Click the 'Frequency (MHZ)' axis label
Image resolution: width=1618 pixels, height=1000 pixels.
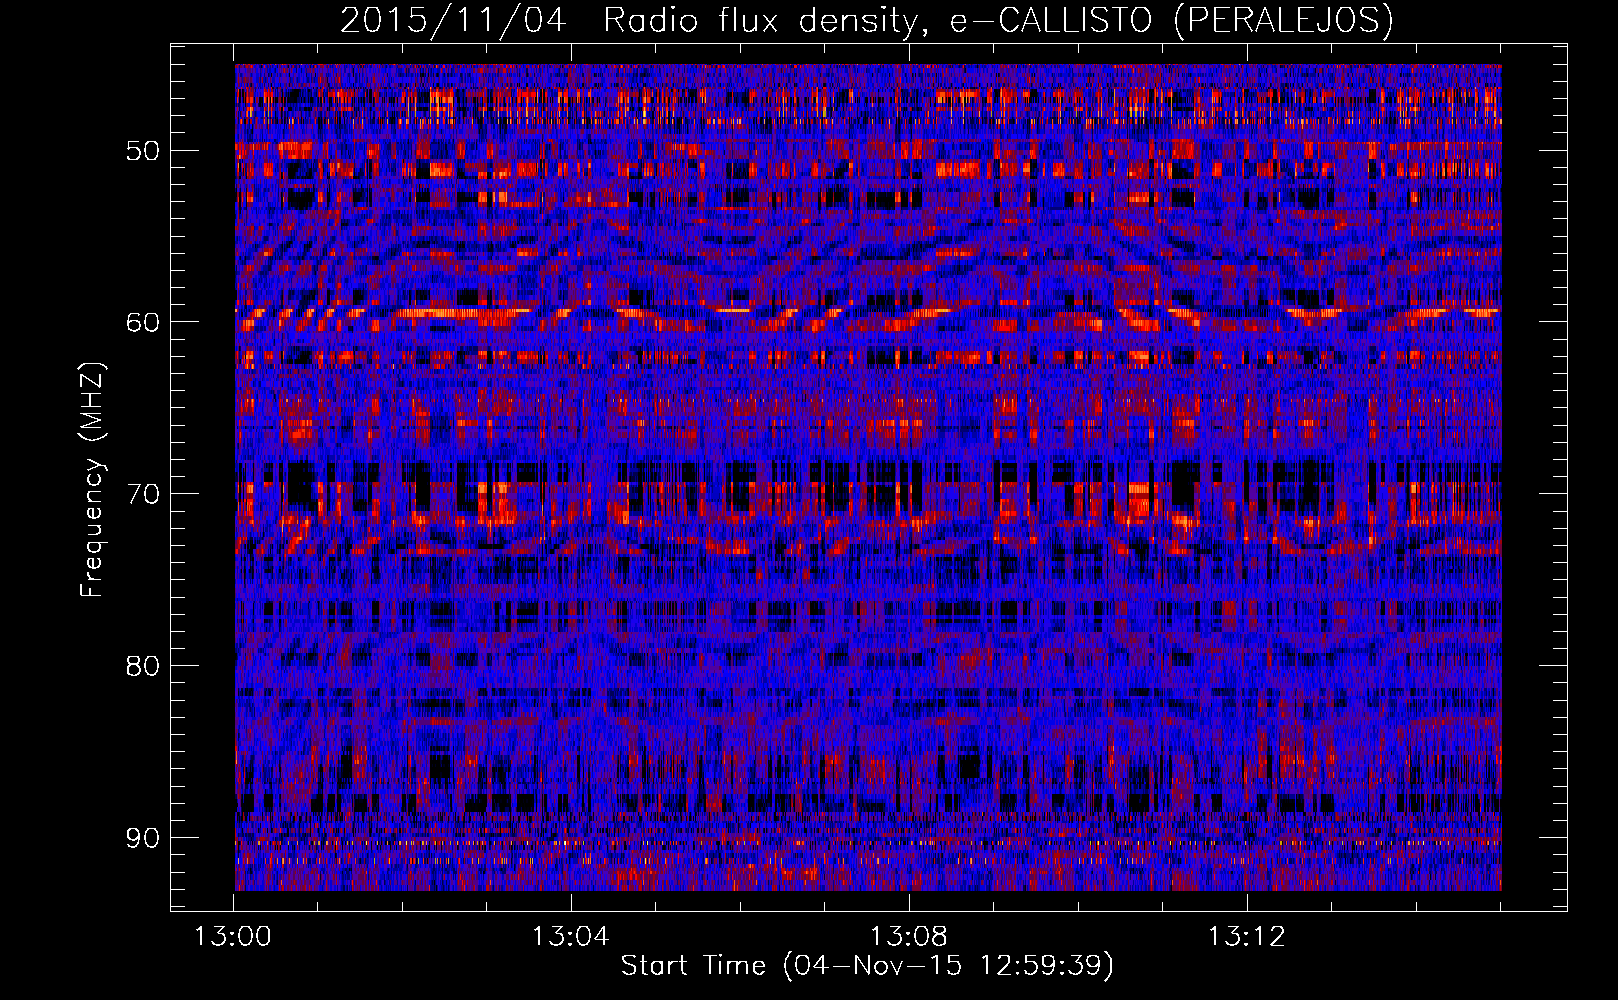click(x=92, y=479)
